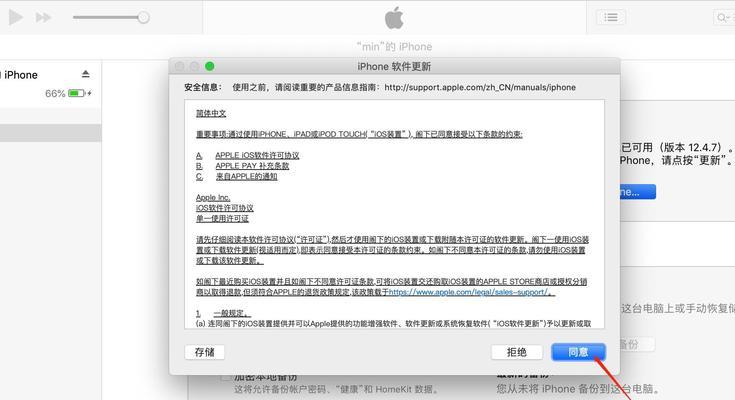Image resolution: width=735 pixels, height=400 pixels.
Task: Click the support.apple.com manuals URL text
Action: (x=480, y=87)
